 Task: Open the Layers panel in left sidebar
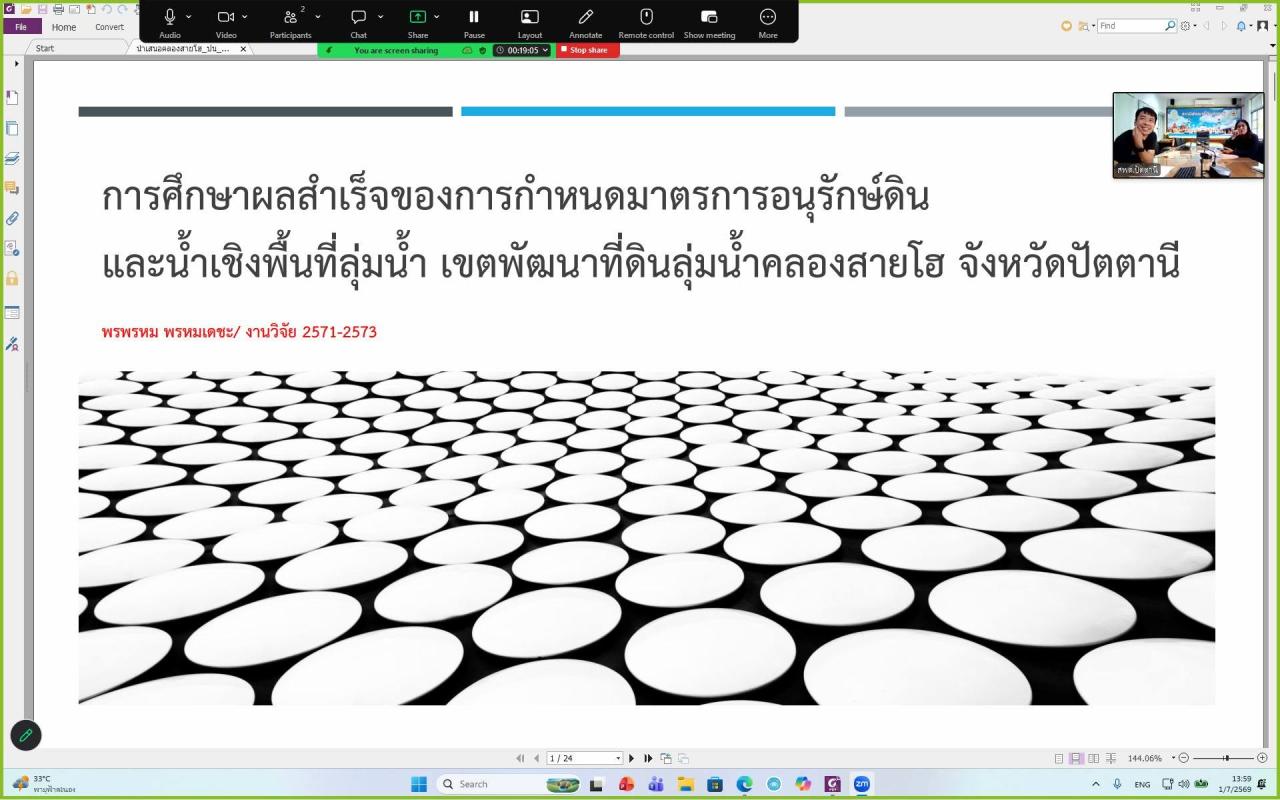pos(12,158)
